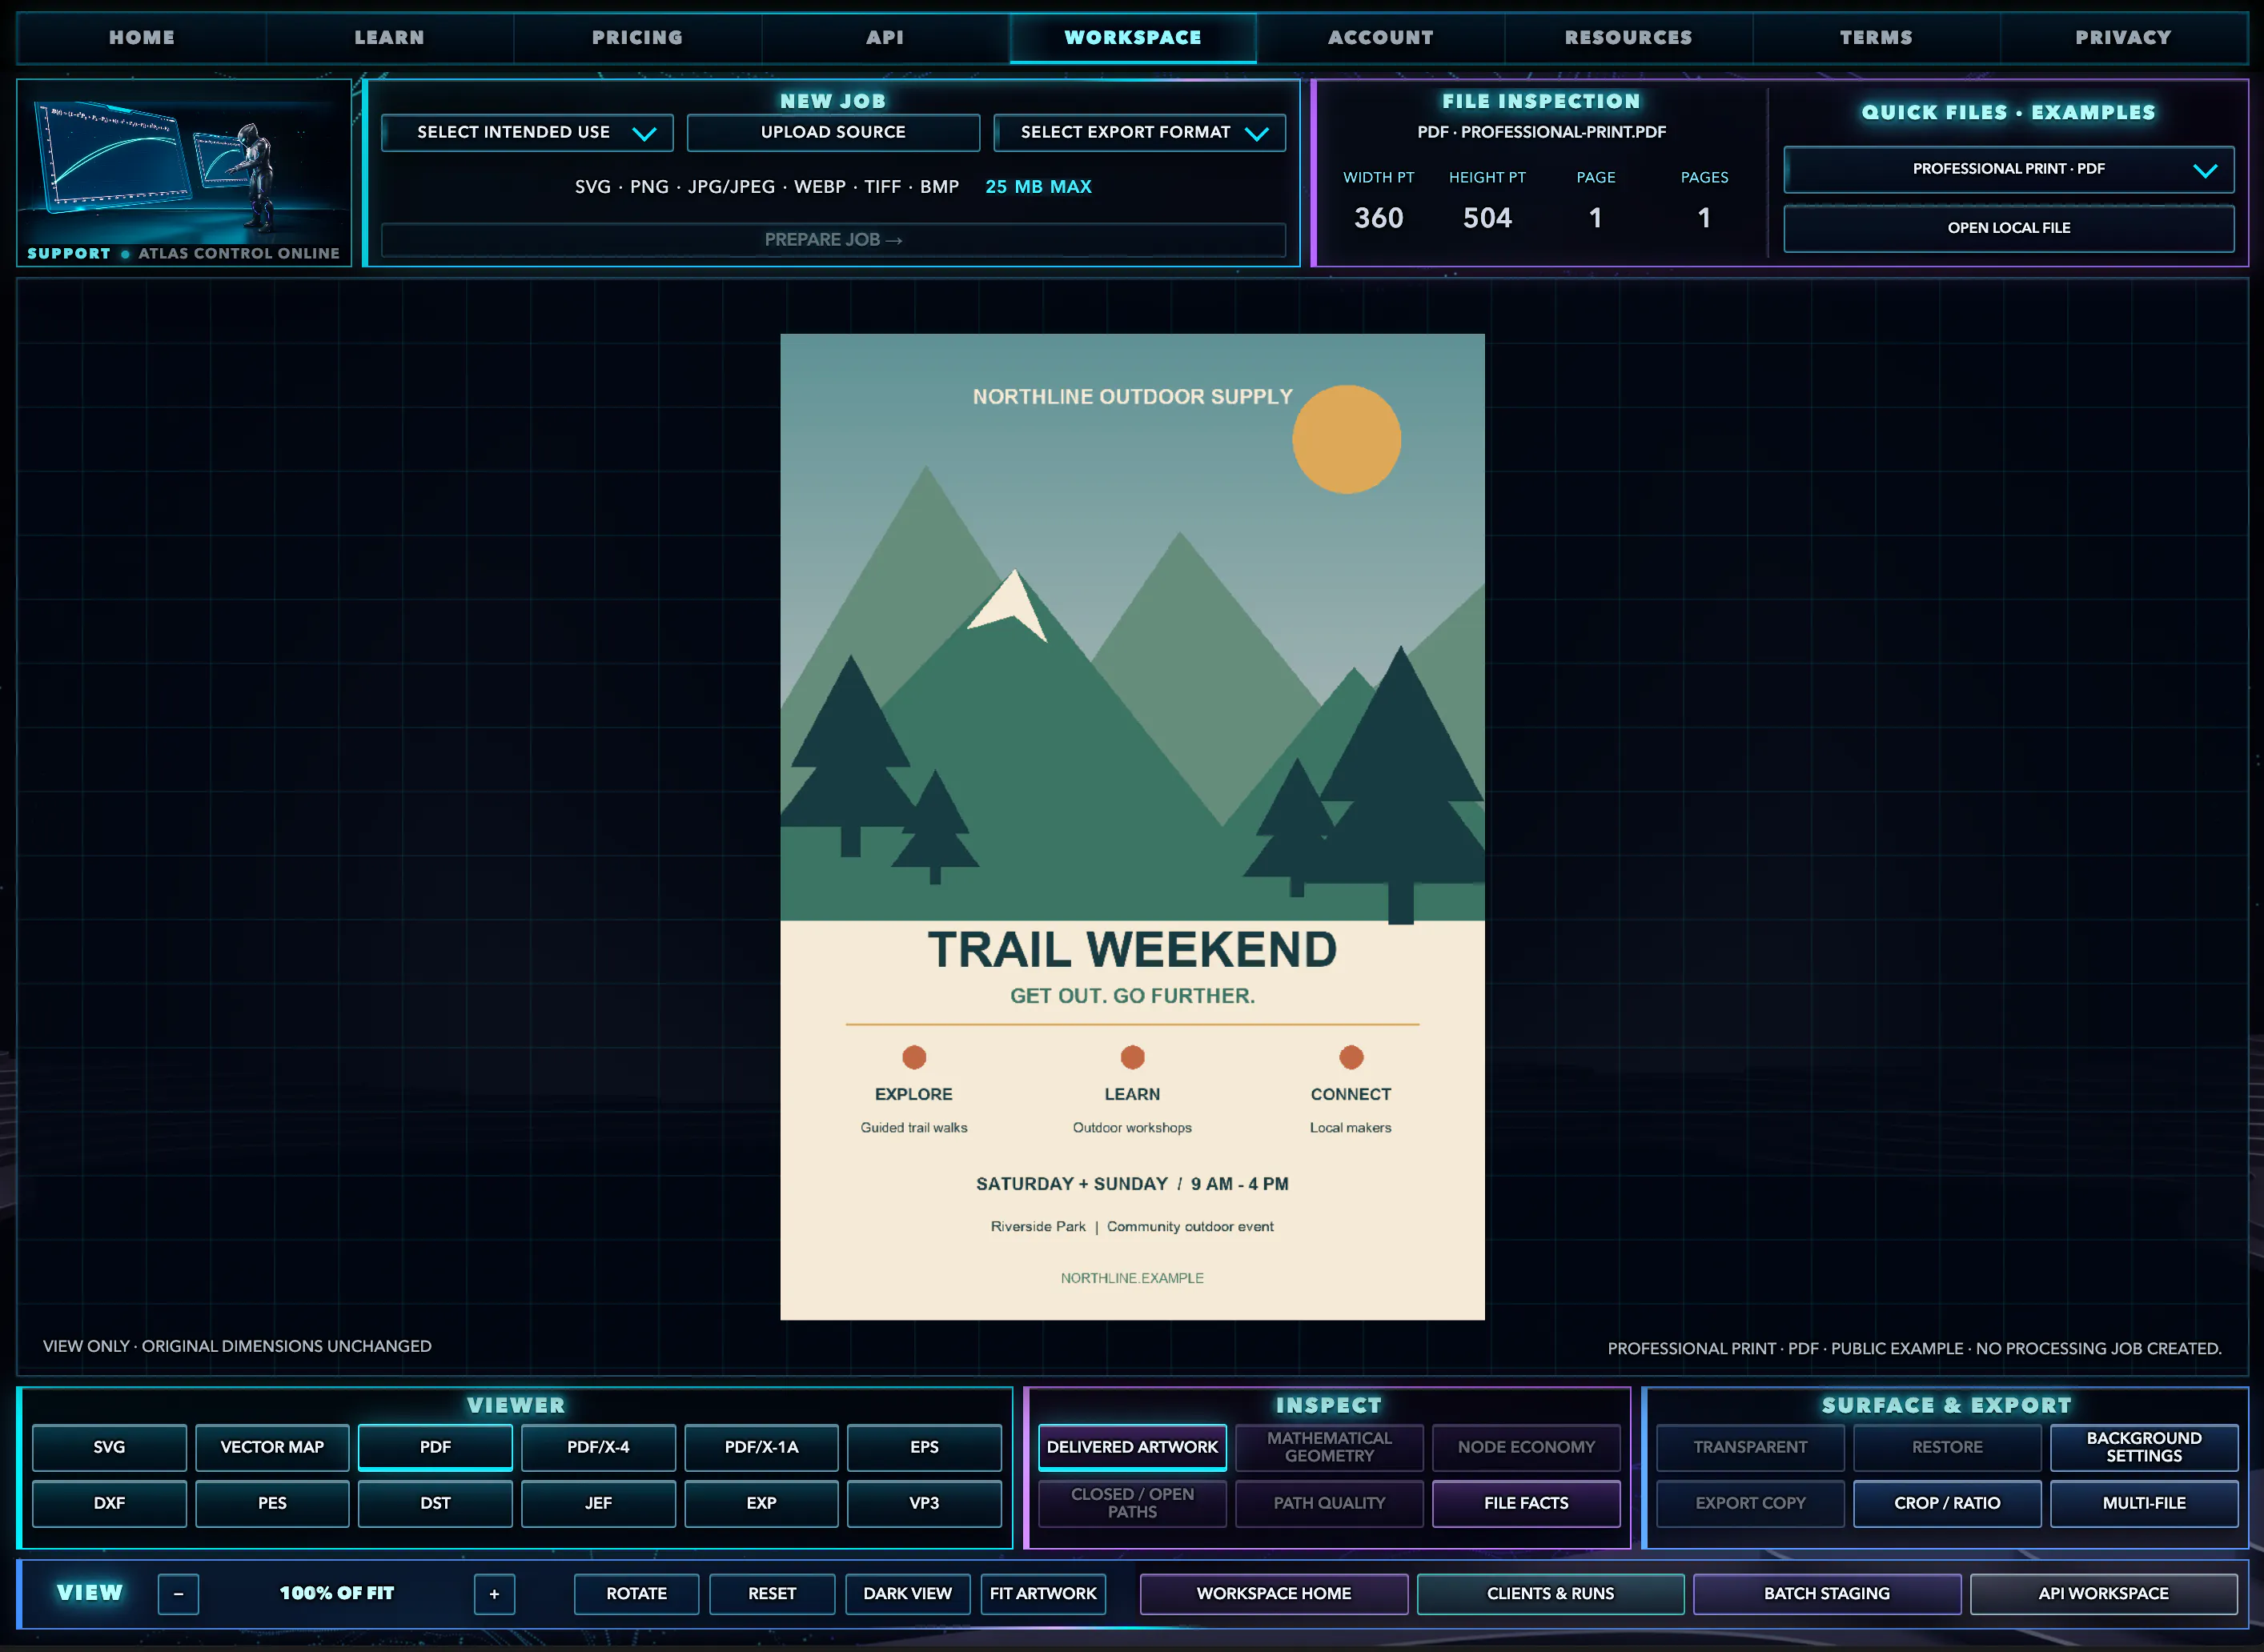Open the Select Export Format dropdown
Image resolution: width=2264 pixels, height=1652 pixels.
click(x=1139, y=132)
